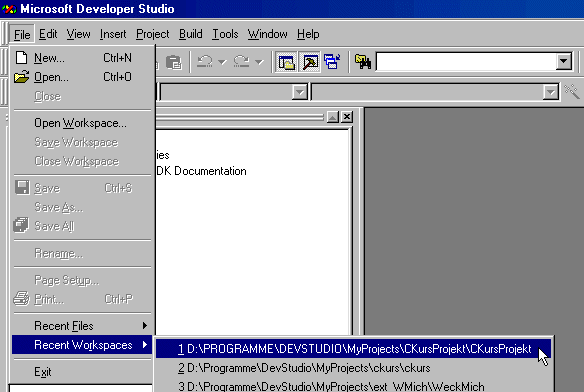
Task: Open the Window menu
Action: 267,34
